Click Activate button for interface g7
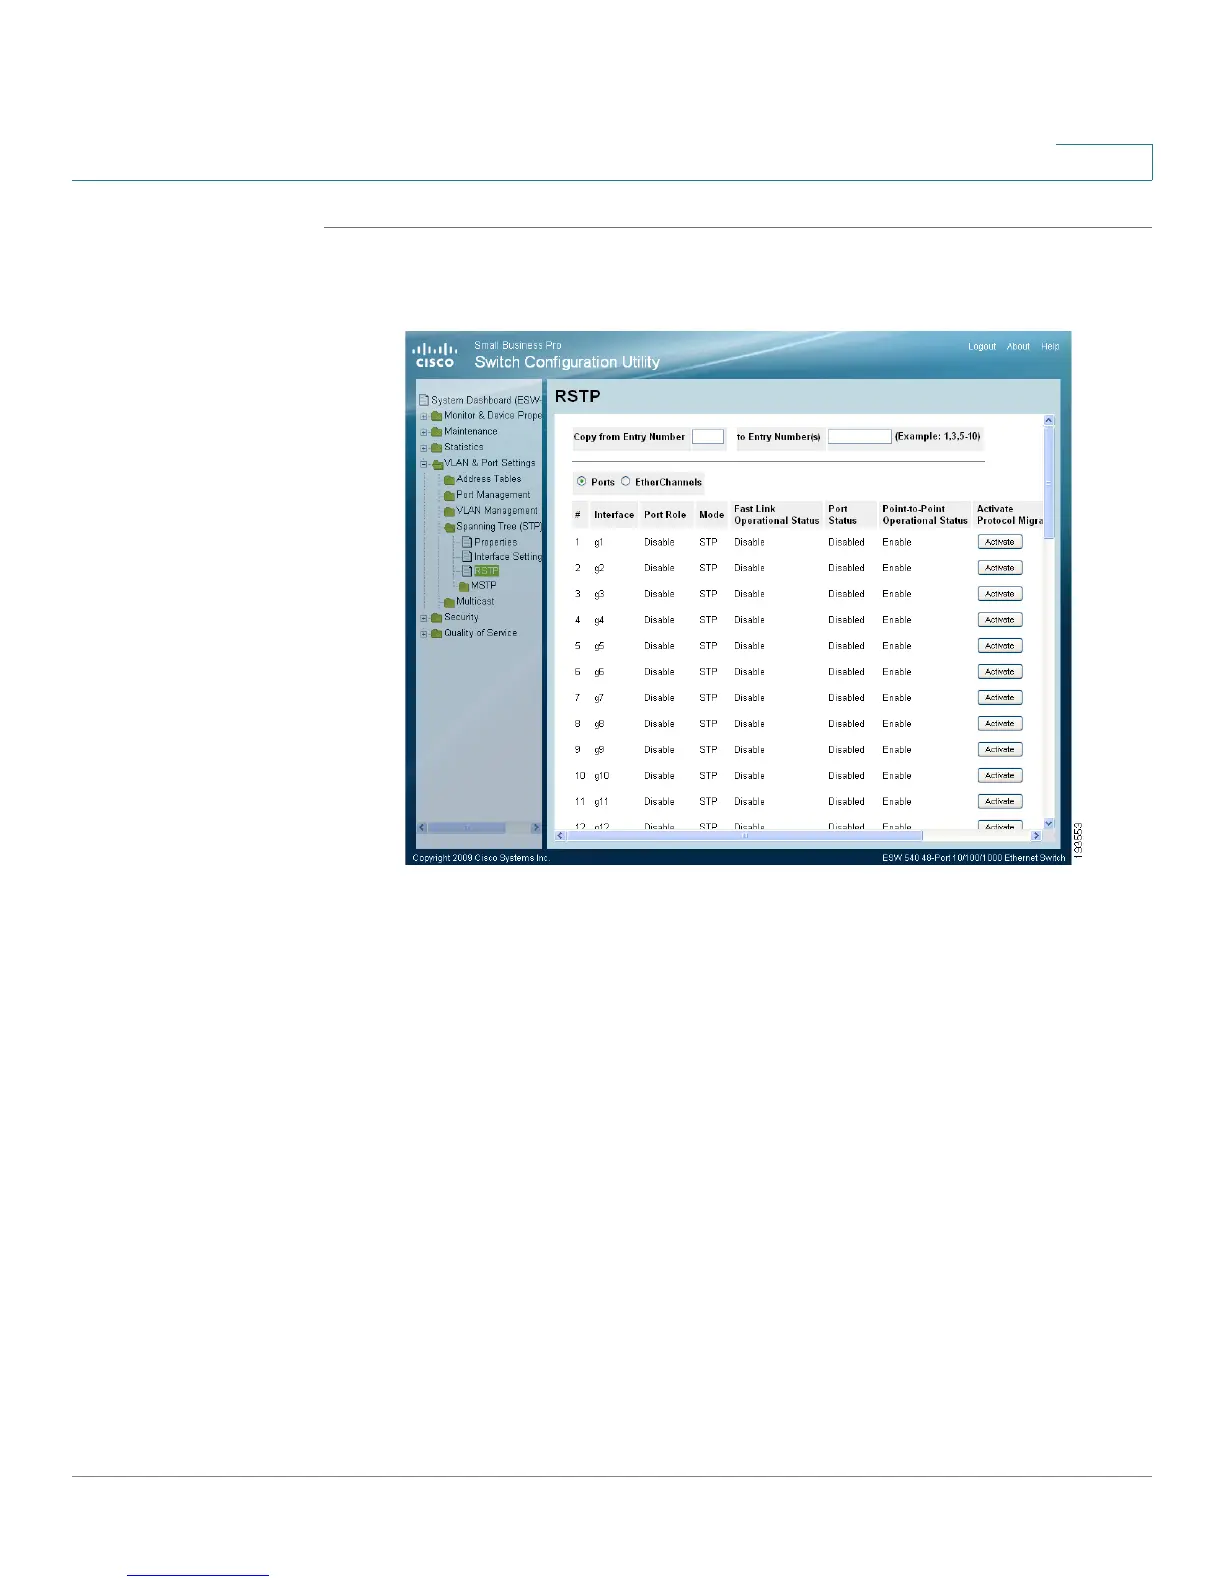 [1000, 698]
